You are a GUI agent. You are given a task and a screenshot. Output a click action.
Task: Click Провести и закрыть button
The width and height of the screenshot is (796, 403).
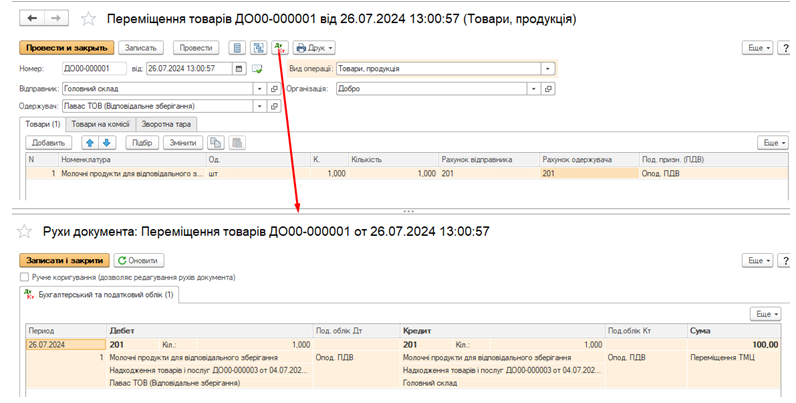[x=64, y=47]
